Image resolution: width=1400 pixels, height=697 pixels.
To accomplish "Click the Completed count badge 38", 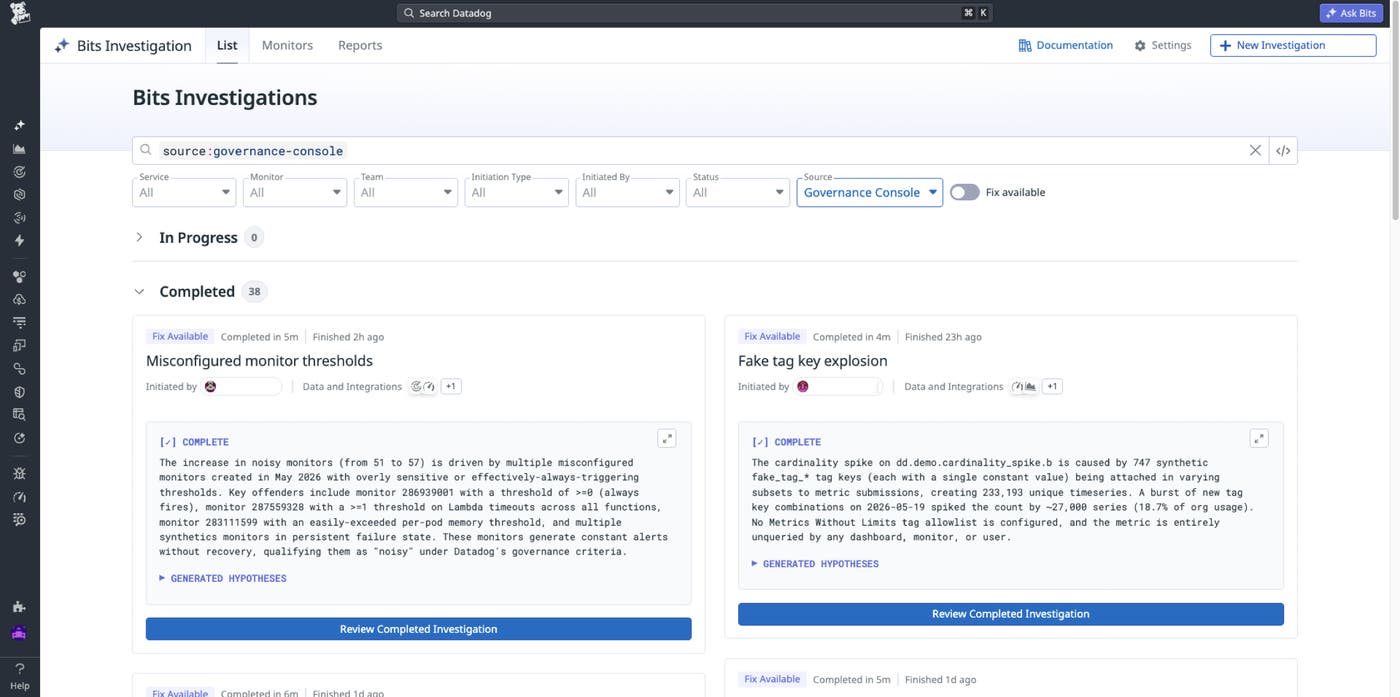I will (x=254, y=292).
